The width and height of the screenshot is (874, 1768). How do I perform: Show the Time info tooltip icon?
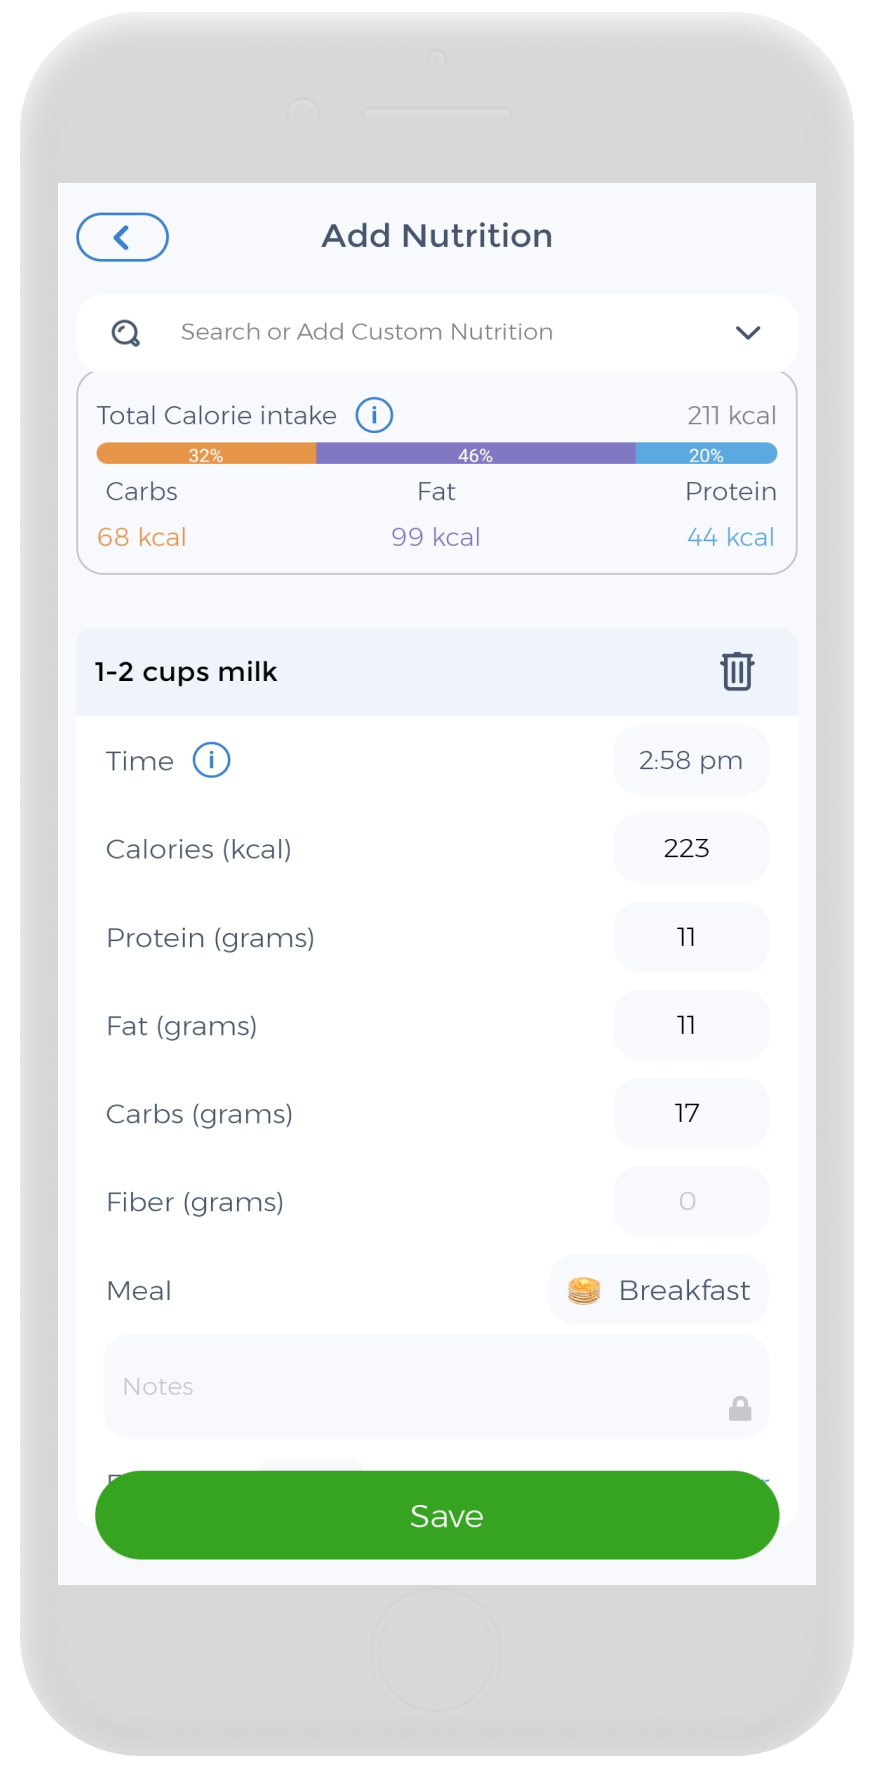click(211, 760)
